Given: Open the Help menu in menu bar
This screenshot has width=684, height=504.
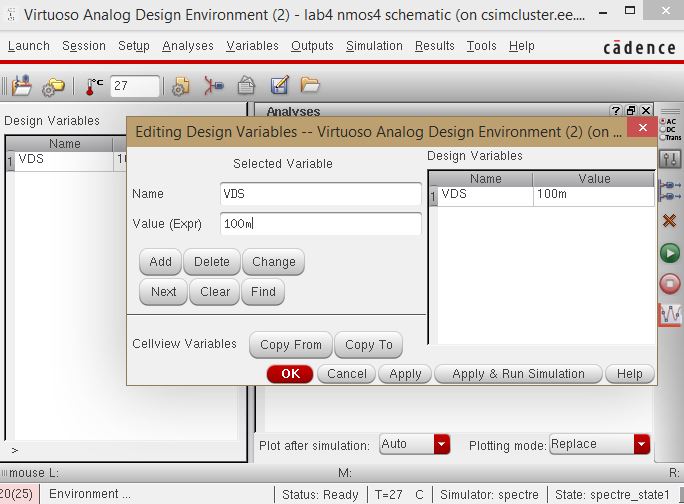Looking at the screenshot, I should click(x=521, y=46).
